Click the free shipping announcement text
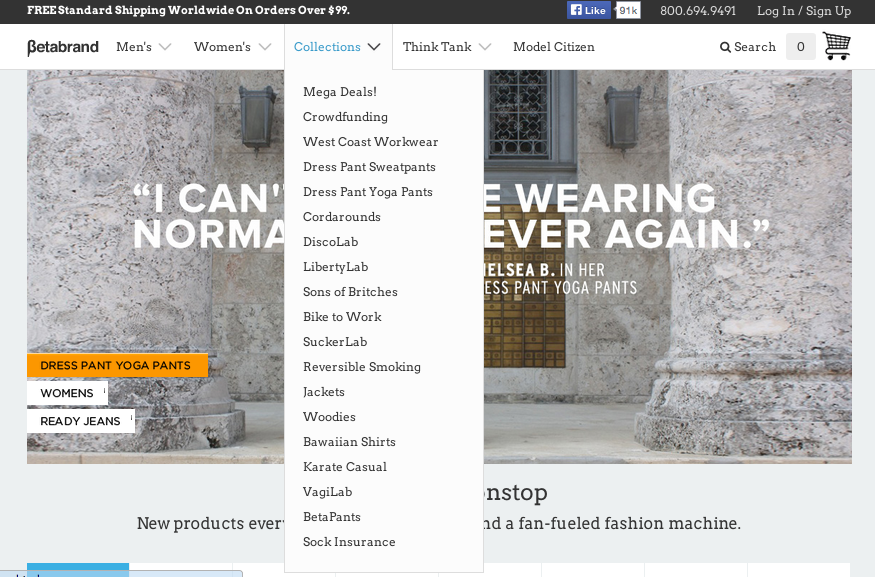 click(x=188, y=10)
